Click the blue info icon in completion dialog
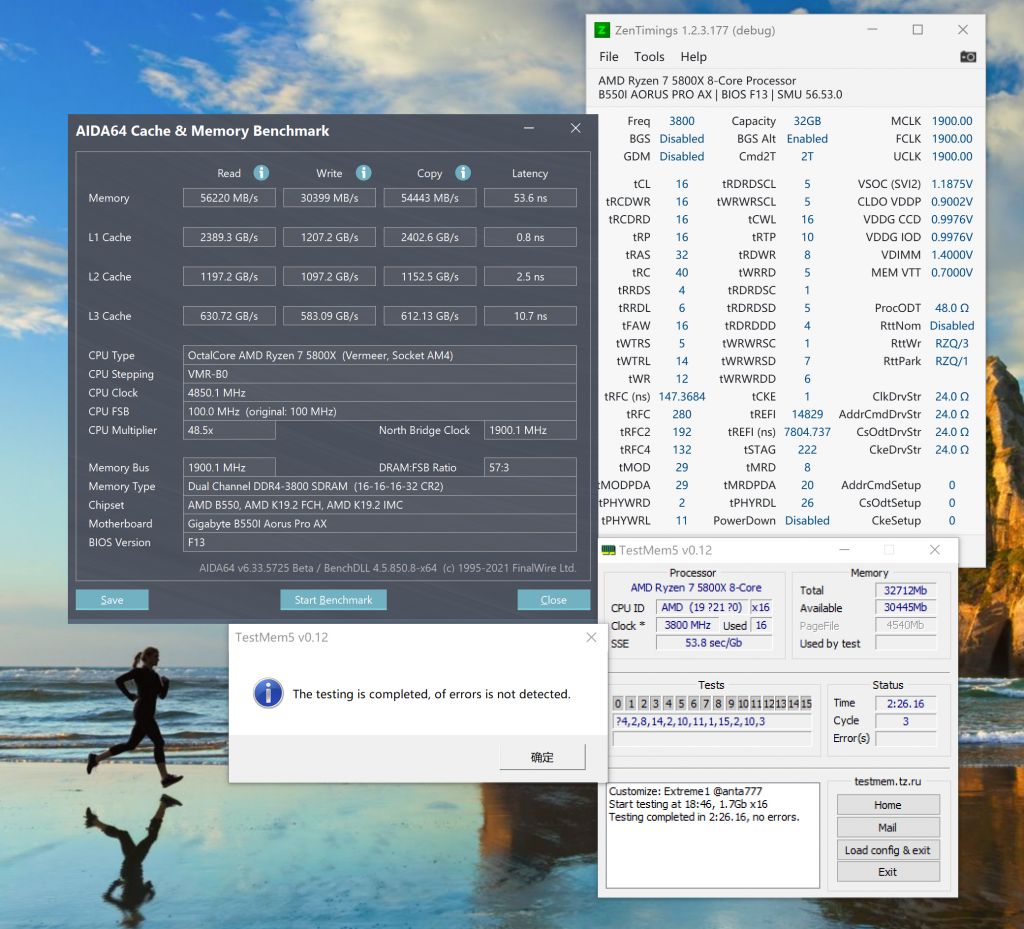 point(268,693)
